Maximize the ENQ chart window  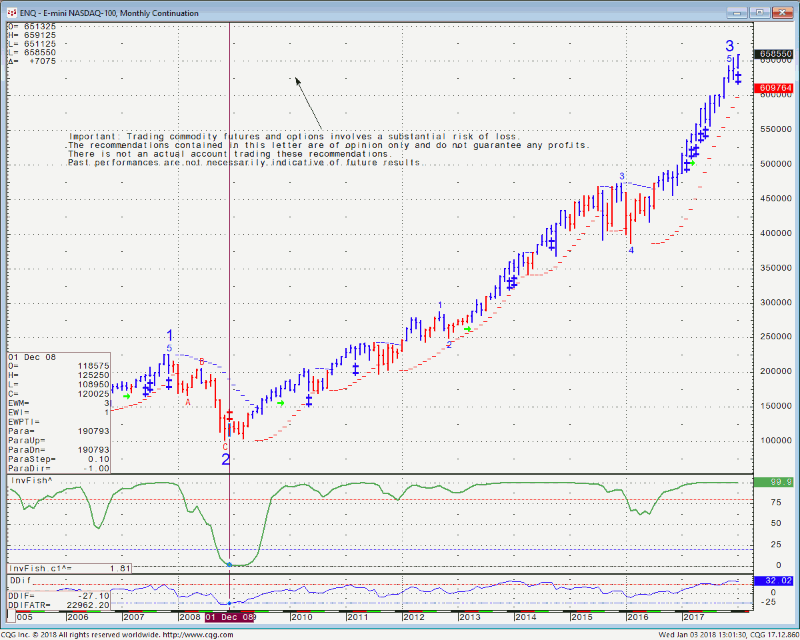point(760,12)
